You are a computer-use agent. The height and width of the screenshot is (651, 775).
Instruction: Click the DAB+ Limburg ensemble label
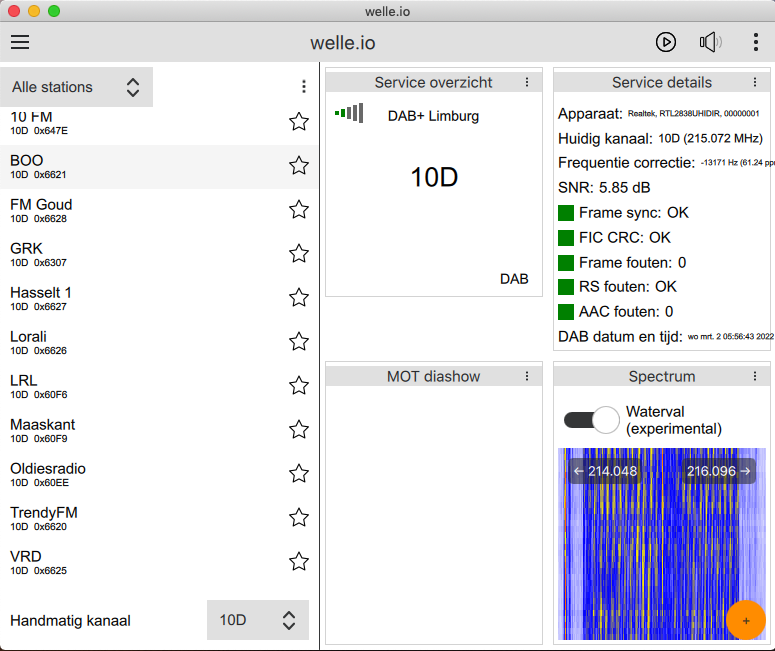[433, 116]
